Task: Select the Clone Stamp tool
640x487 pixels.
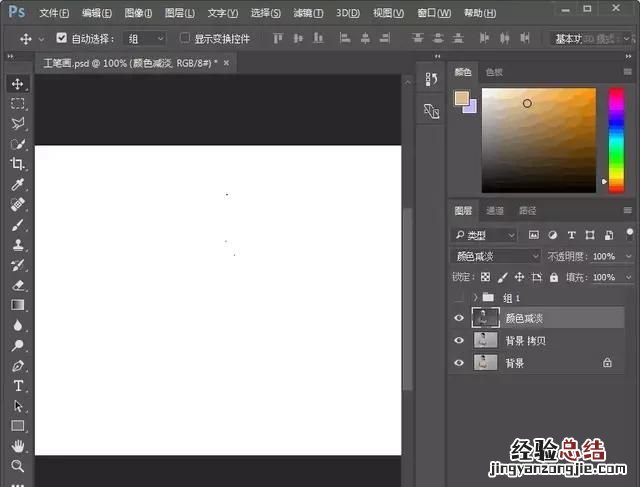Action: tap(18, 245)
